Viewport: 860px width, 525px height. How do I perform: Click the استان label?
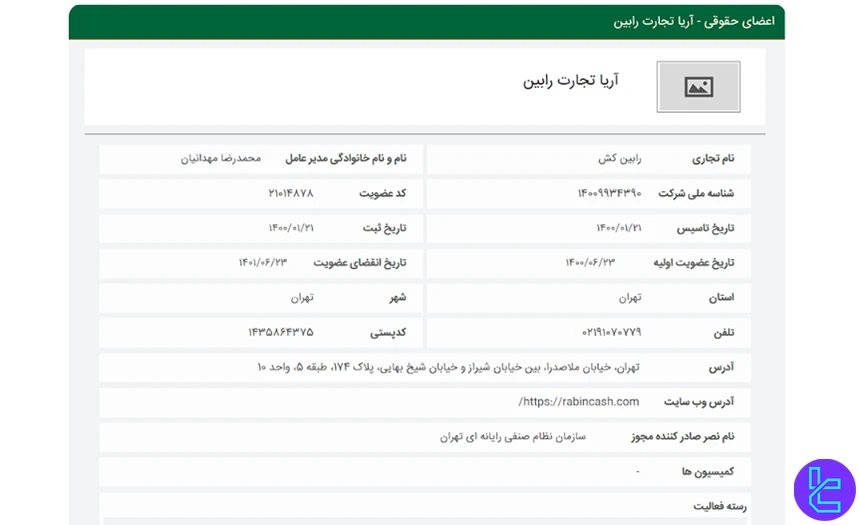point(721,297)
